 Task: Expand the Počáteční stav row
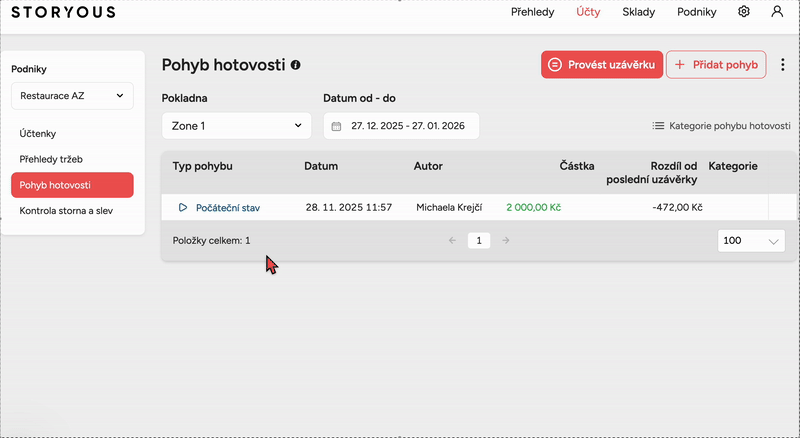coord(183,207)
